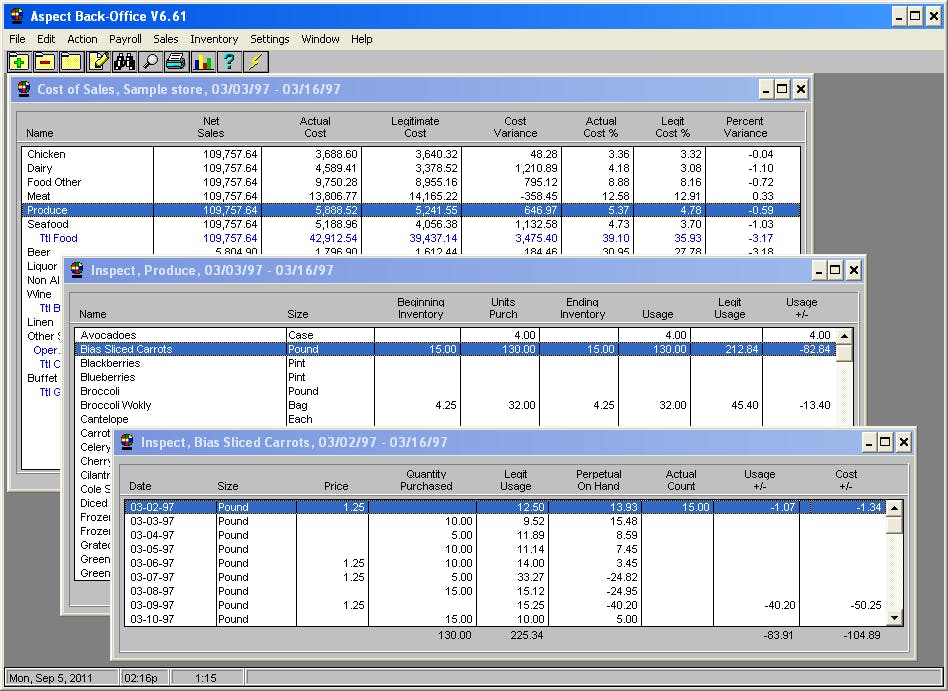Open the Inventory menu
This screenshot has height=691, width=948.
214,39
